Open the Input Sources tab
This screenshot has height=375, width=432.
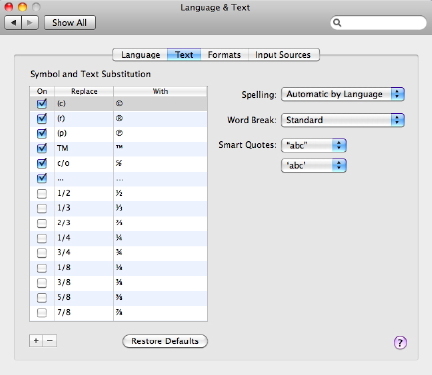coord(283,55)
